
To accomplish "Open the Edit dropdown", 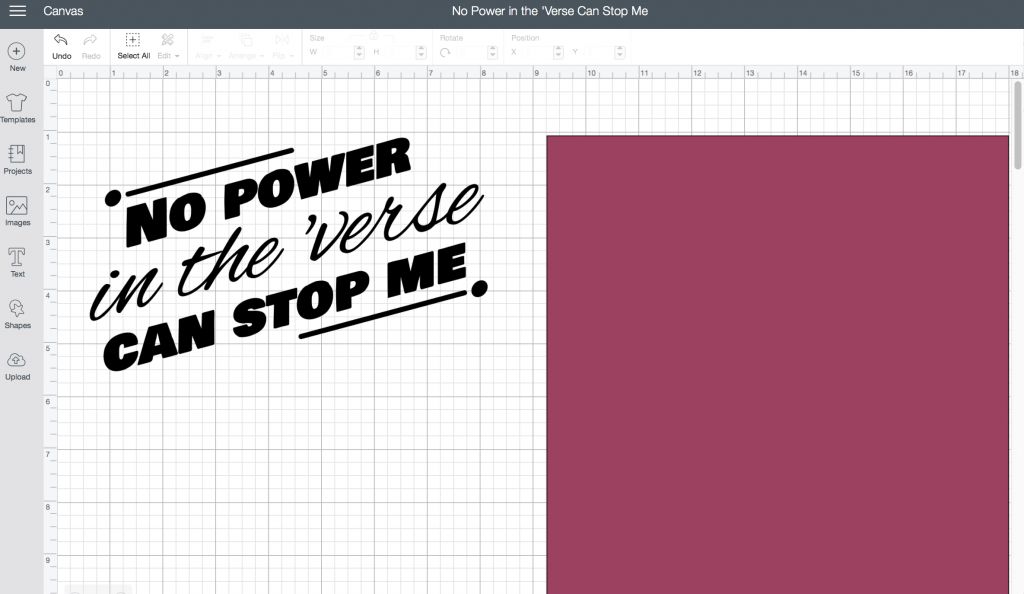I will [x=168, y=47].
